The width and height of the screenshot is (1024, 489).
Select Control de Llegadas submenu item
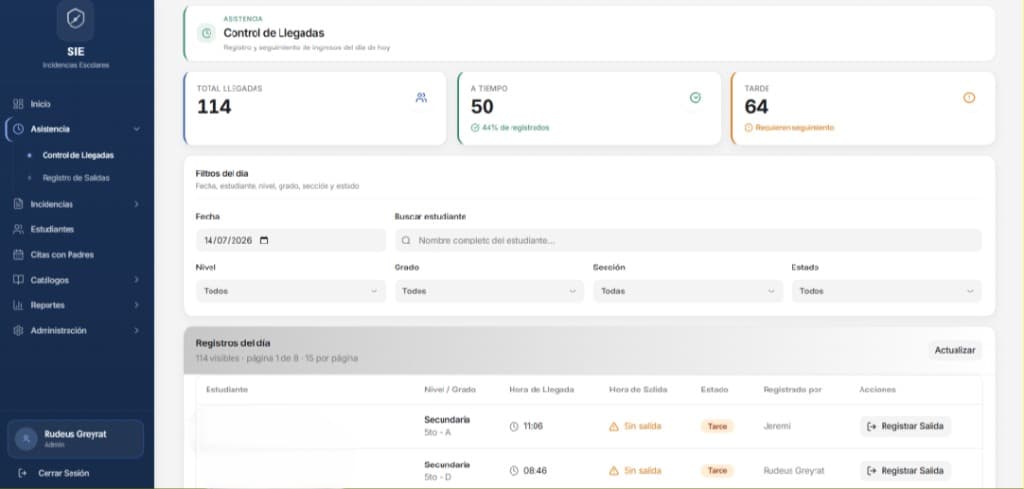pyautogui.click(x=78, y=155)
